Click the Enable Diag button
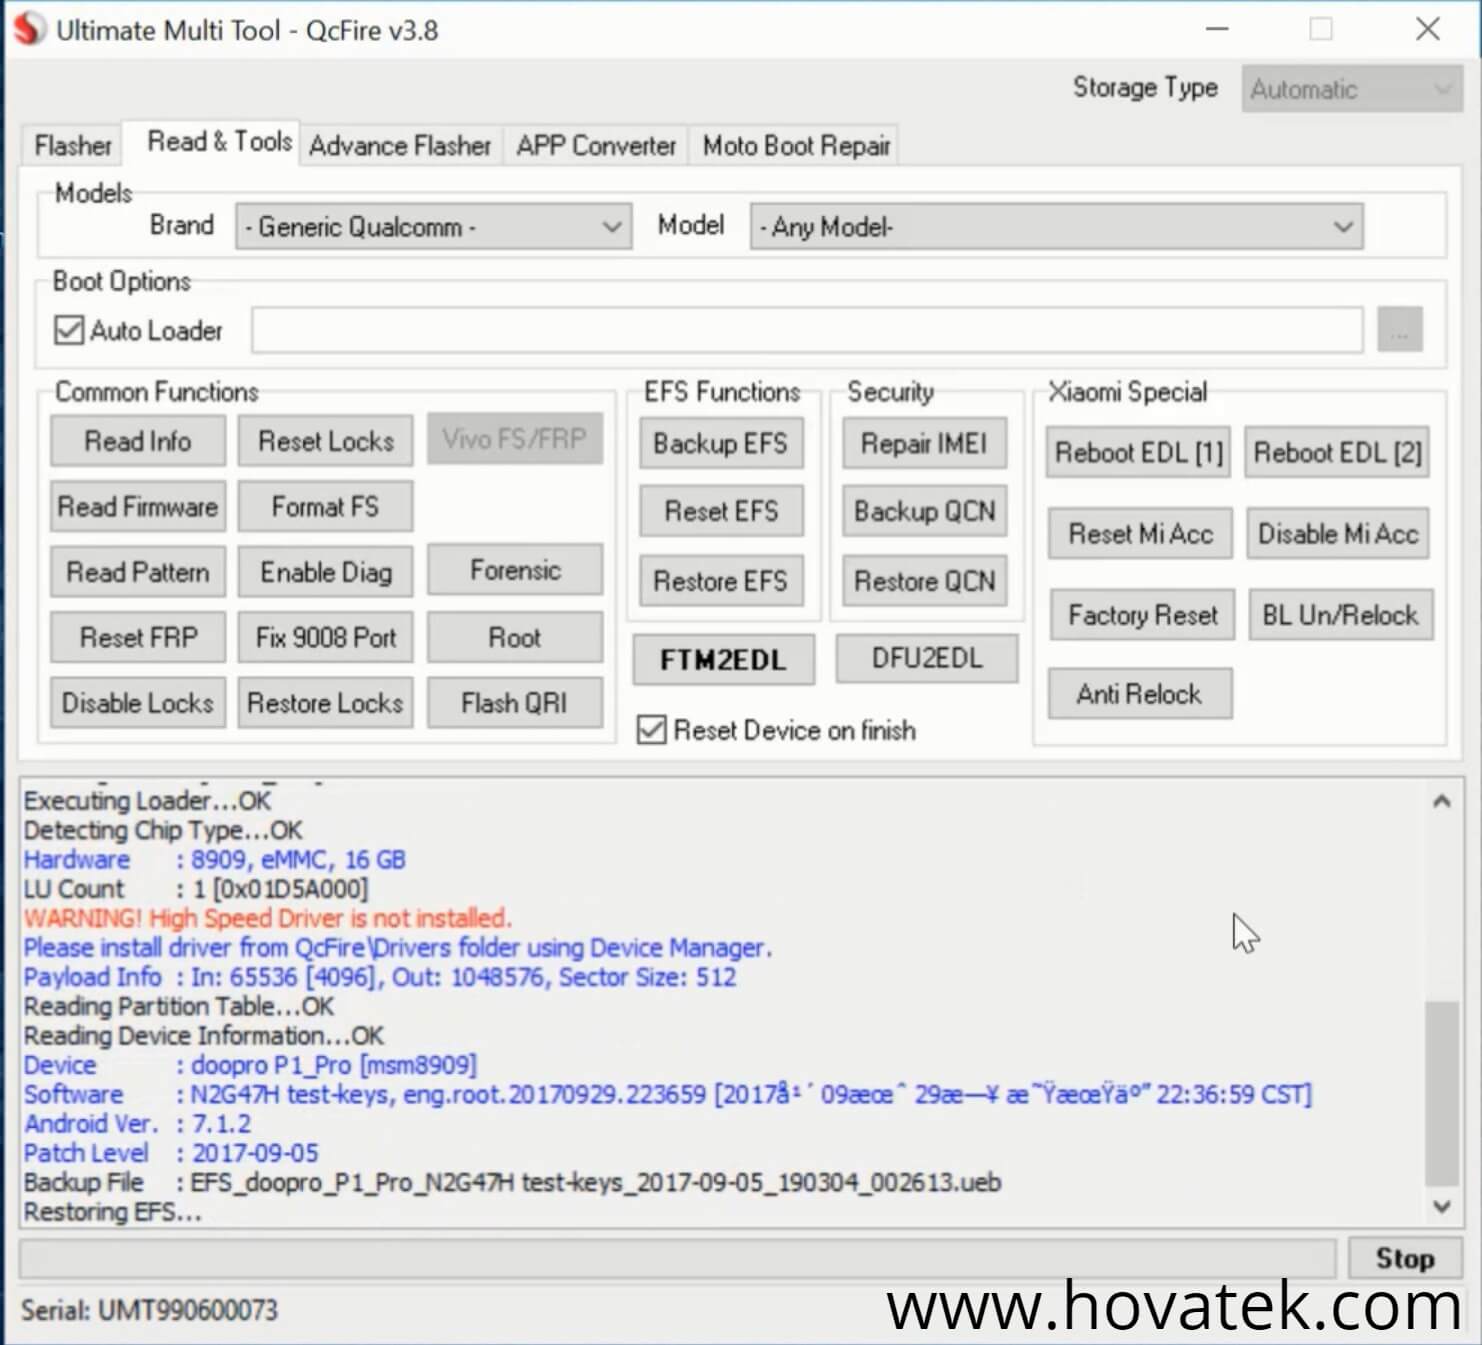Image resolution: width=1482 pixels, height=1345 pixels. pos(326,572)
